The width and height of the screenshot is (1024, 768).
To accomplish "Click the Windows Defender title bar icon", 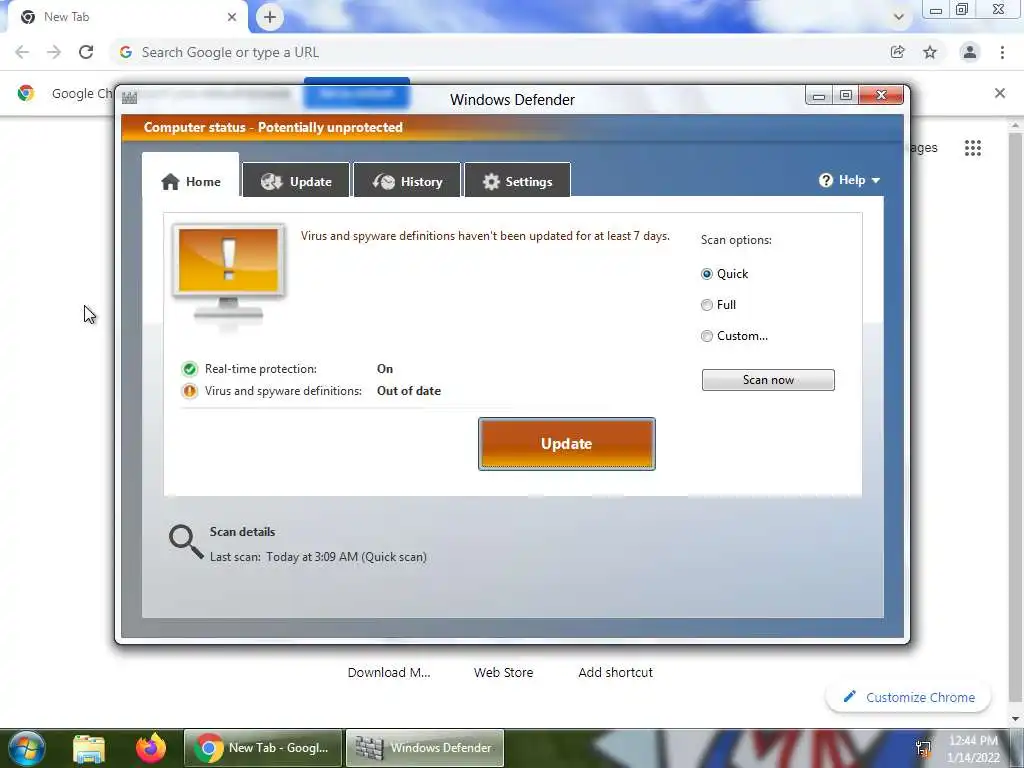I will [x=129, y=98].
